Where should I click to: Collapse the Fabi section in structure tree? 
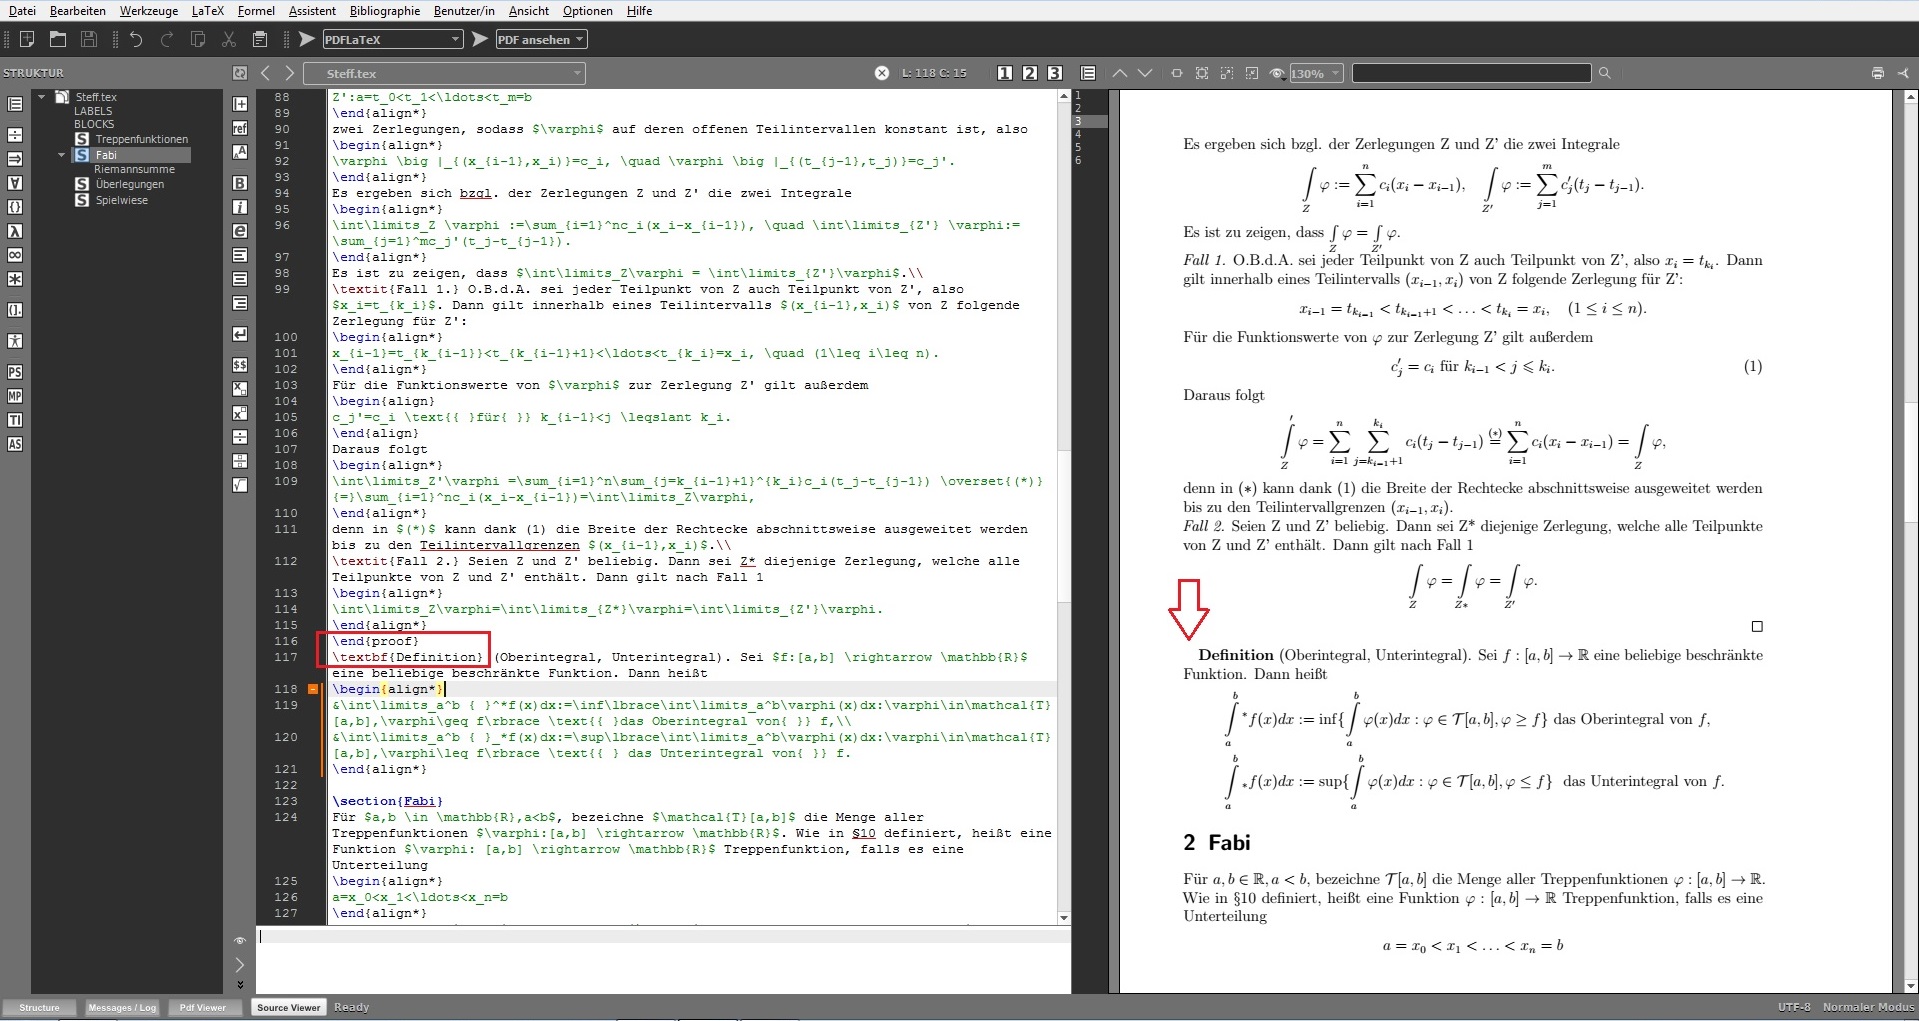pos(61,155)
